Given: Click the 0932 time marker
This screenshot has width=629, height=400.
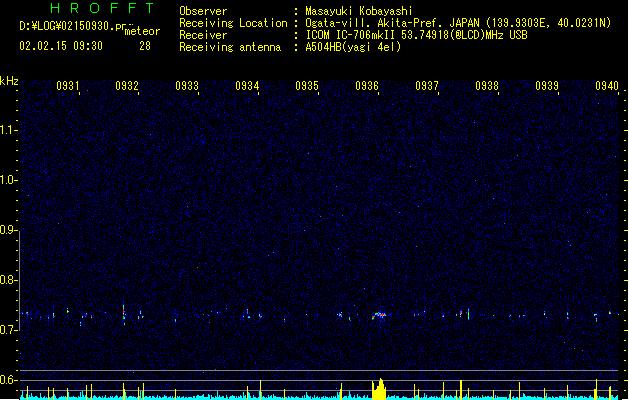Looking at the screenshot, I should pyautogui.click(x=127, y=86).
